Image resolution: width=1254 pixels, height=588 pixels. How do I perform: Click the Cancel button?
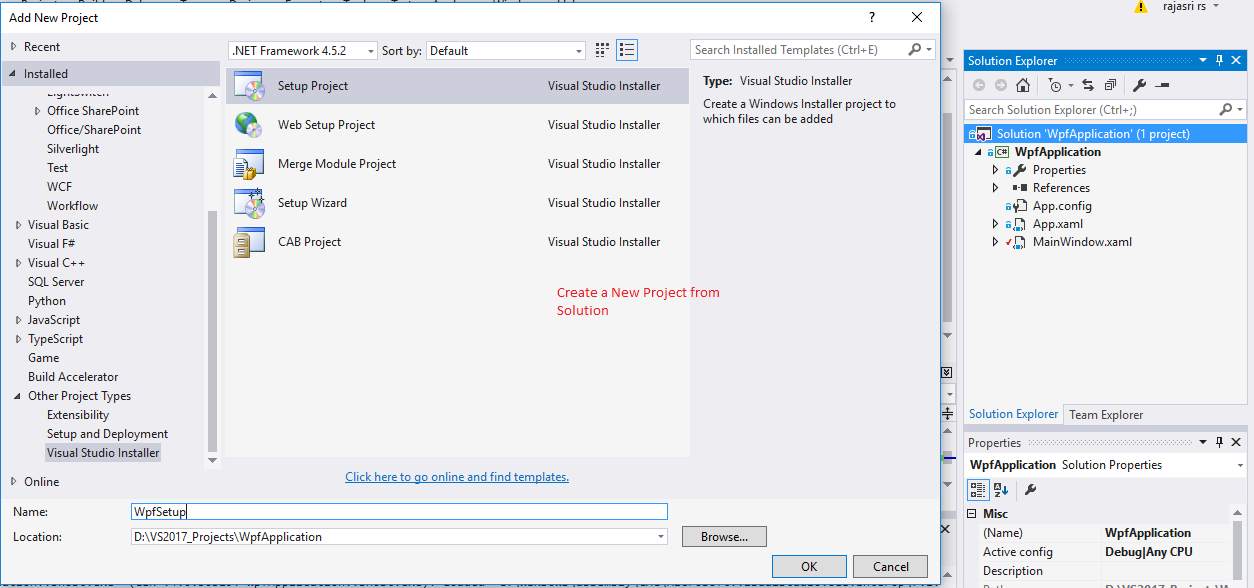click(890, 567)
